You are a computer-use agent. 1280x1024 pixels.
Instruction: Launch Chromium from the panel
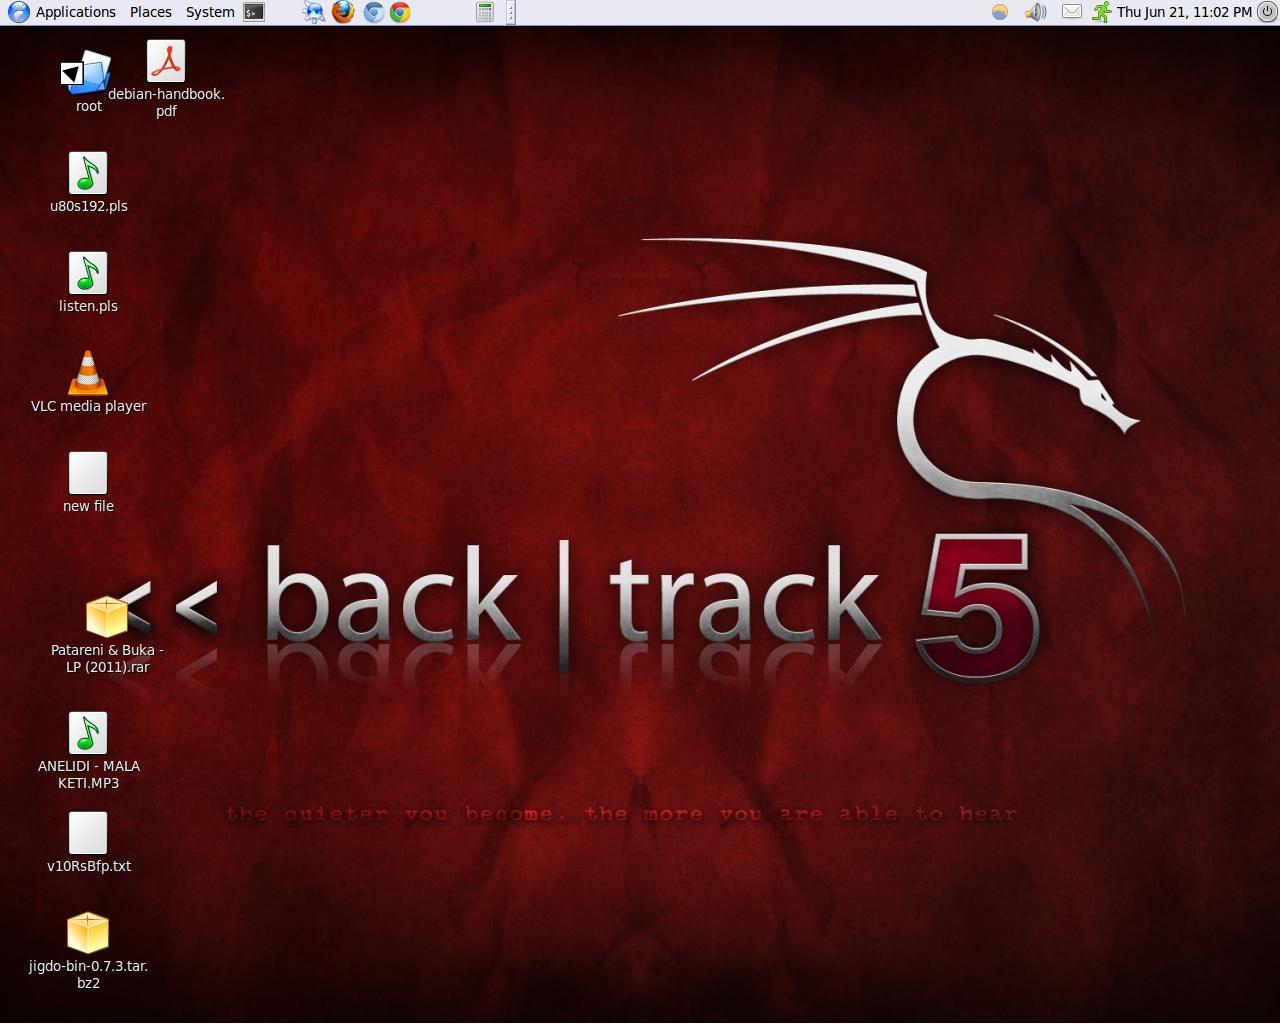(373, 12)
